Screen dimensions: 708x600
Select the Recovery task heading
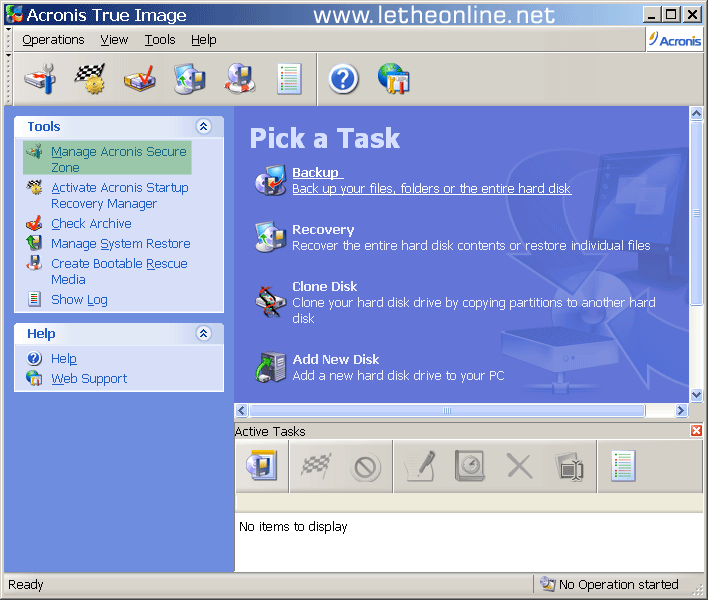(323, 229)
